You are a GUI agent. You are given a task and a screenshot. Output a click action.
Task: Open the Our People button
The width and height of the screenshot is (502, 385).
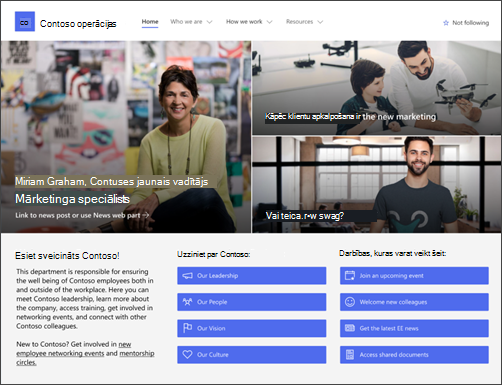click(252, 302)
